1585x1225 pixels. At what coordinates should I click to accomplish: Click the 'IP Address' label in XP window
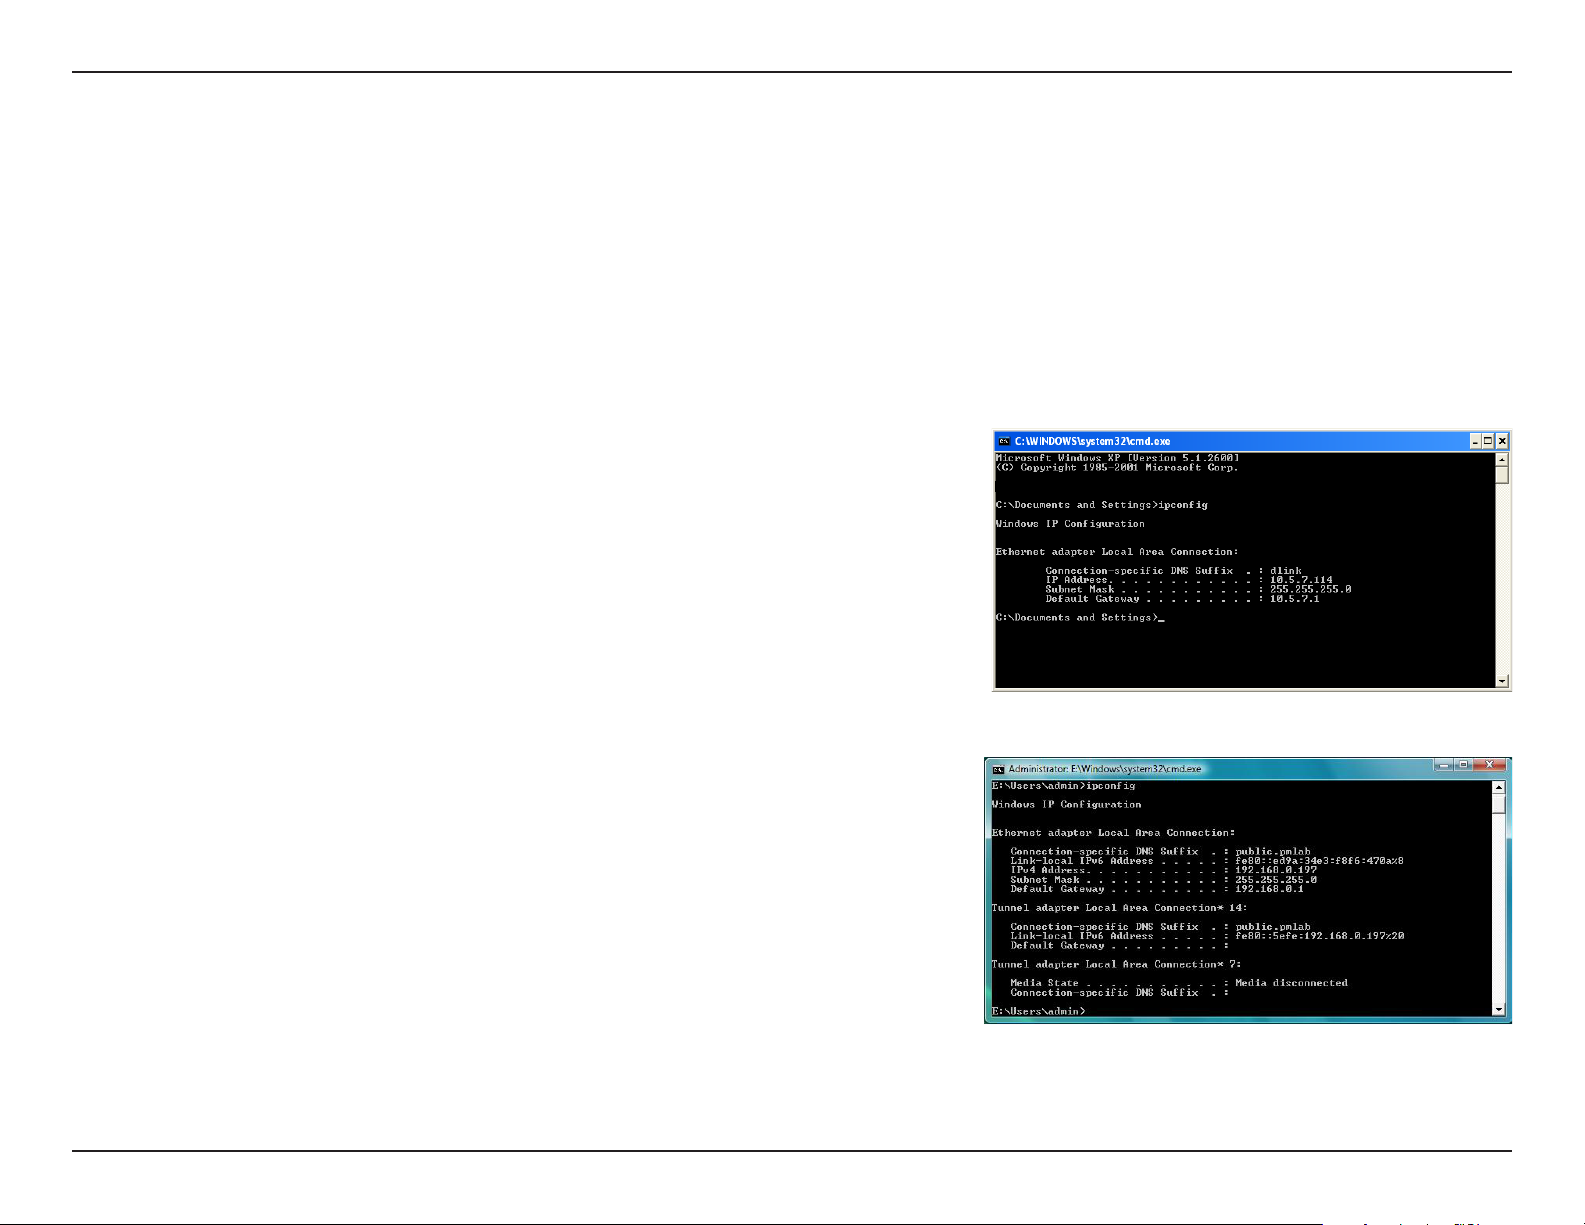tap(1076, 580)
